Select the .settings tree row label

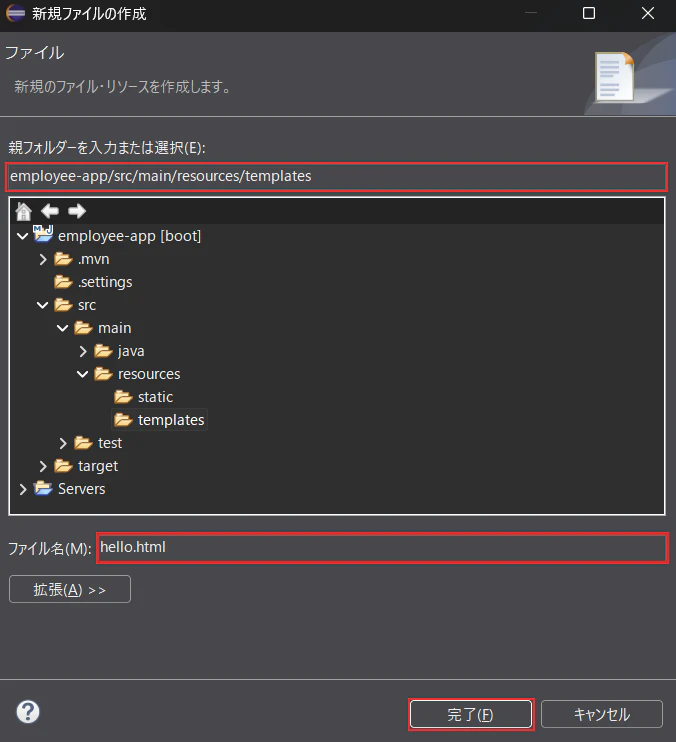tap(105, 282)
